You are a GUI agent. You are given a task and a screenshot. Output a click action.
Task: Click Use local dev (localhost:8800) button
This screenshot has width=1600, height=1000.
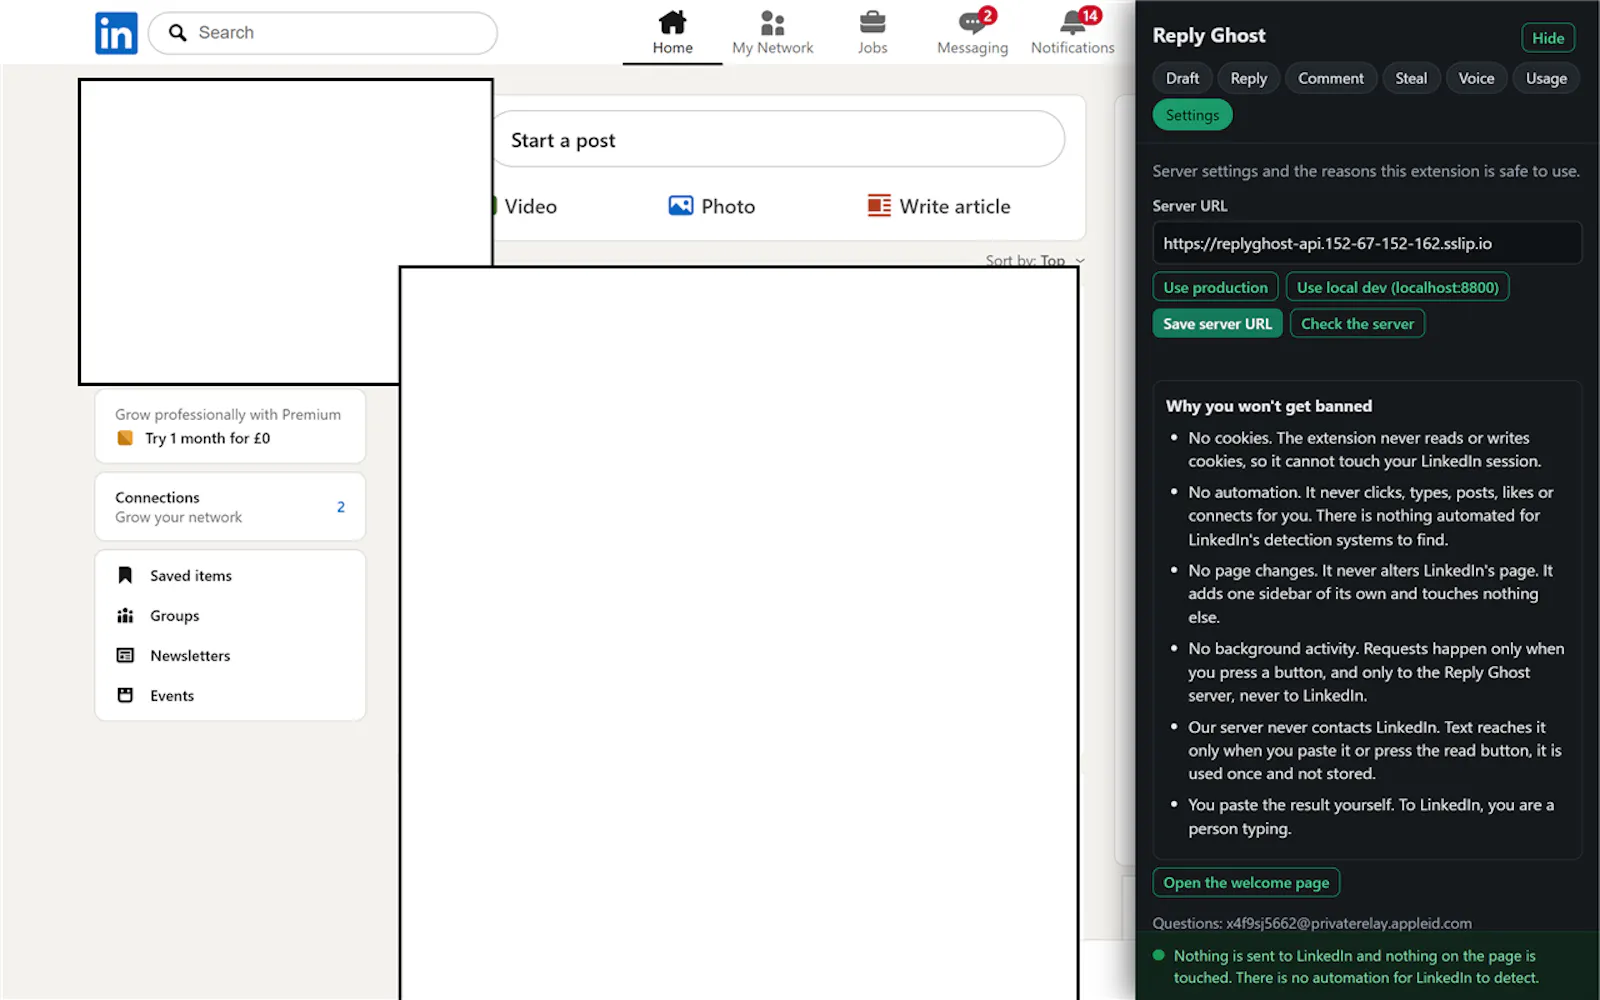[x=1397, y=287]
